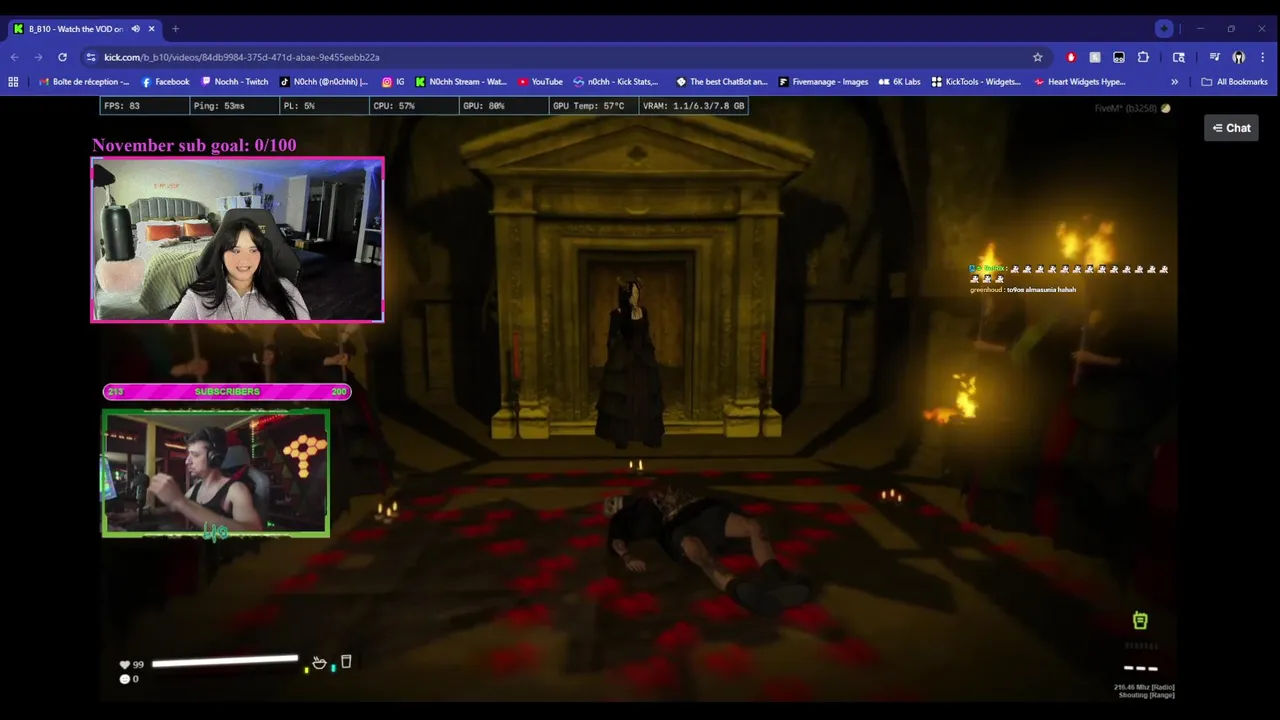Open the n0chh - Kick Stats bookmark
The image size is (1280, 720).
click(616, 82)
